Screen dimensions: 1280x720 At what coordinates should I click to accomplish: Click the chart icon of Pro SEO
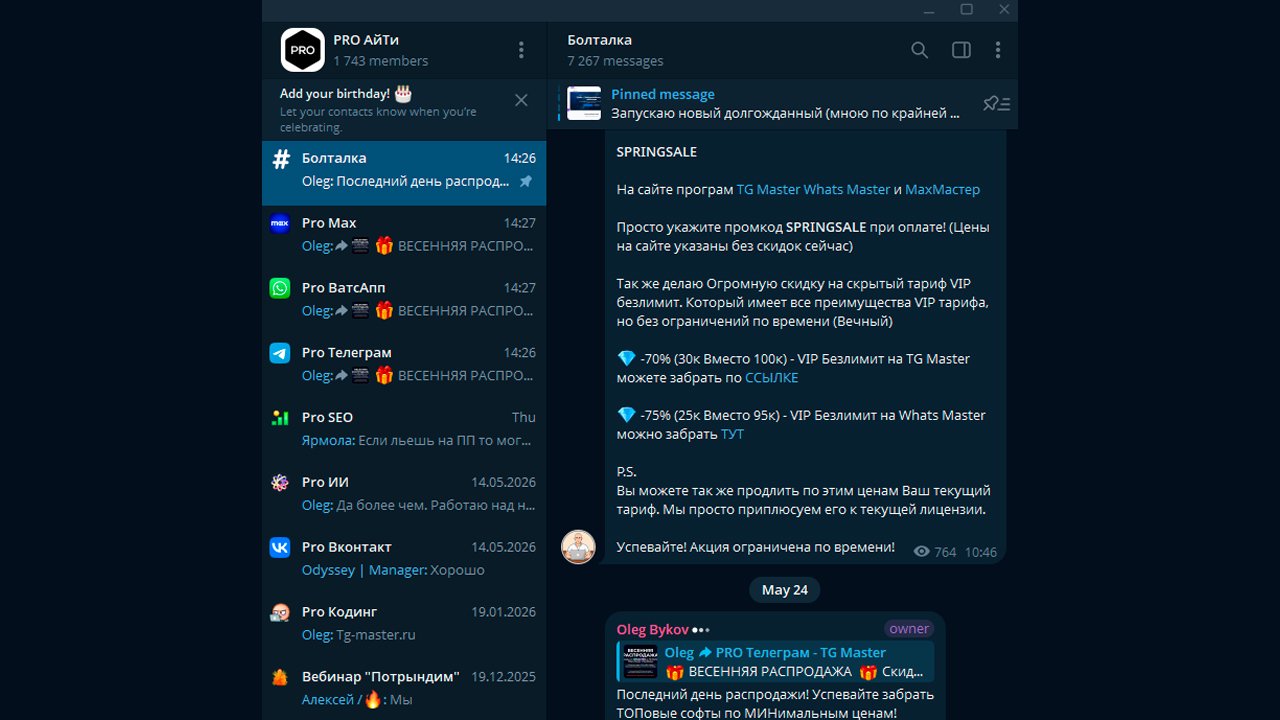coord(280,418)
